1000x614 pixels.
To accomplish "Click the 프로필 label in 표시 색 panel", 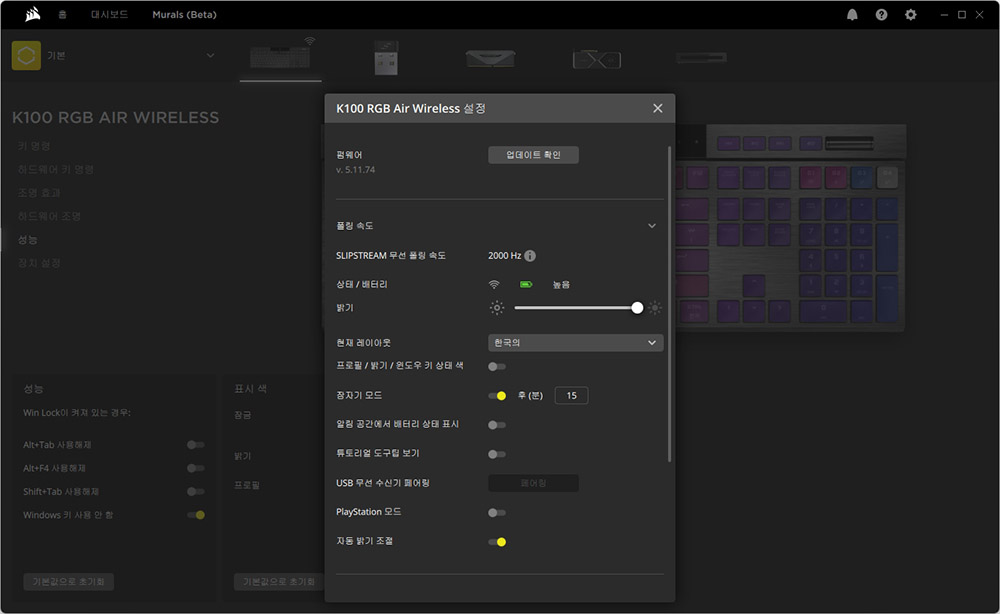I will 247,485.
